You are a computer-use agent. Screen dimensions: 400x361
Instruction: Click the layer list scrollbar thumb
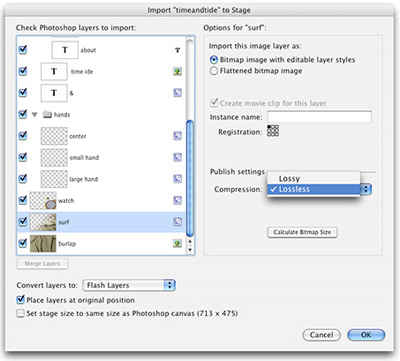(190, 178)
